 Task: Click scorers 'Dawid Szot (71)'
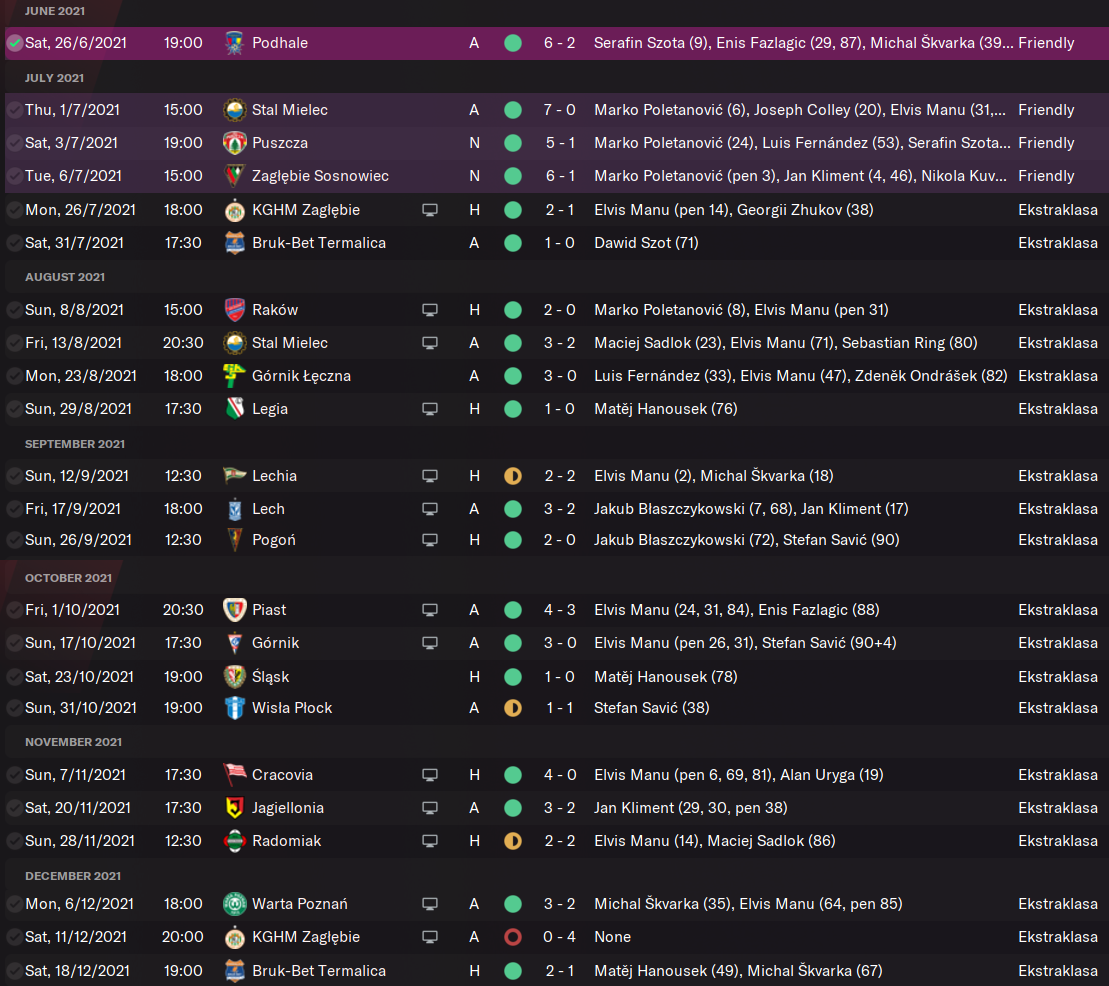pyautogui.click(x=646, y=243)
